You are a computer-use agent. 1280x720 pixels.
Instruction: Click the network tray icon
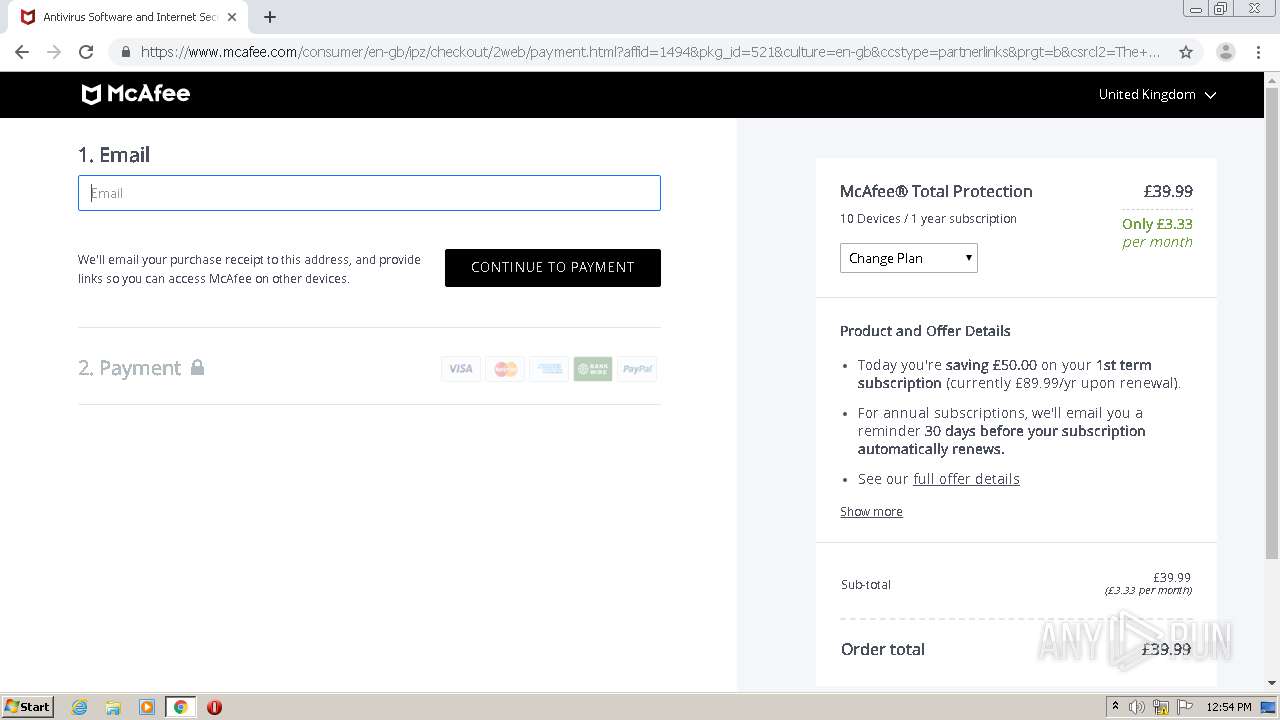1161,707
